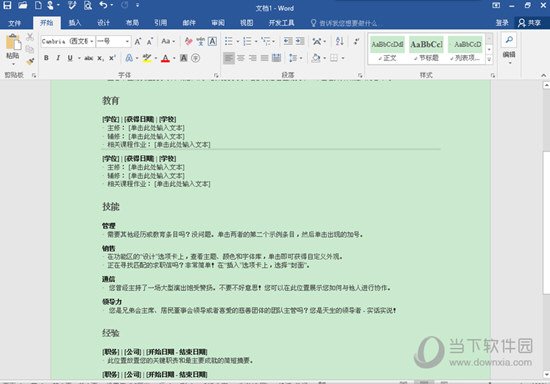Click the Character Border icon
Screen dimensions: 550x384
pos(213,41)
